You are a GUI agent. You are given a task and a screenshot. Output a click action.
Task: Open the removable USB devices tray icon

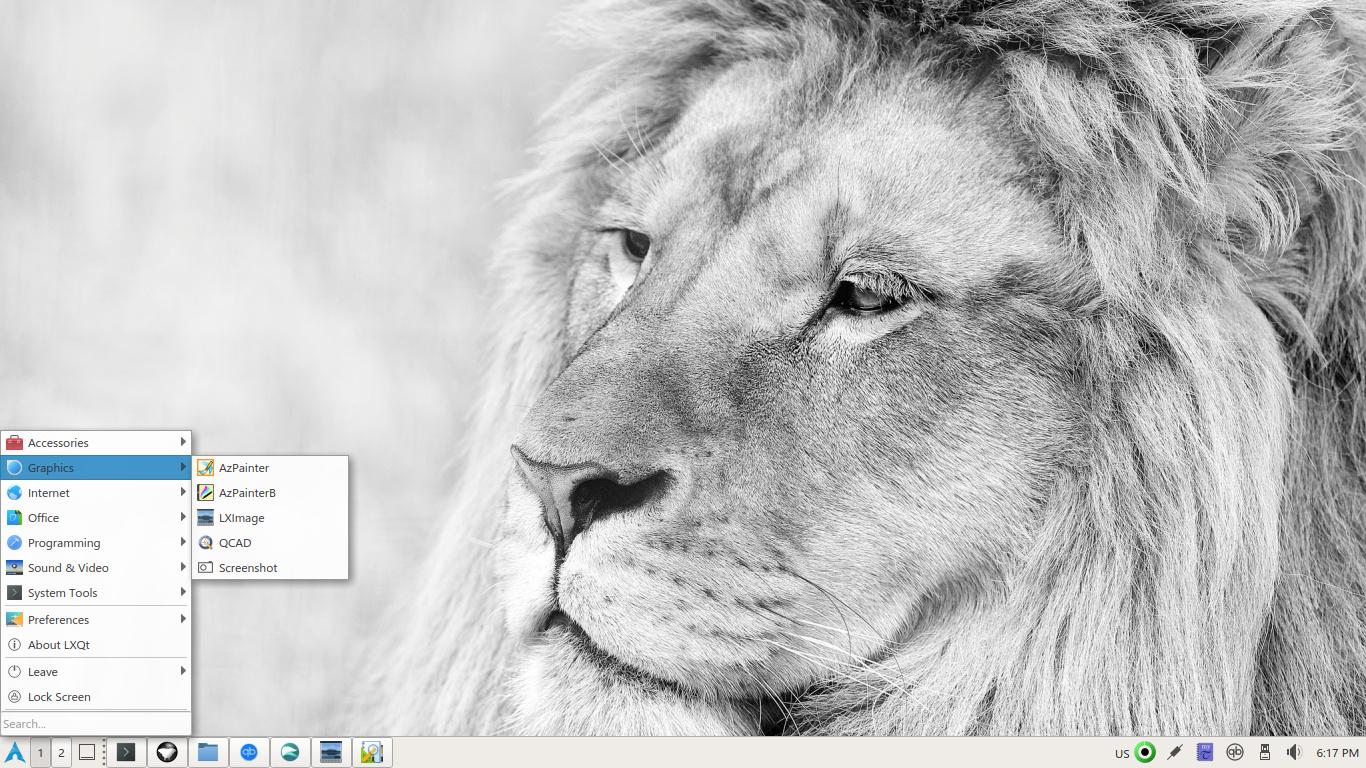point(1264,753)
